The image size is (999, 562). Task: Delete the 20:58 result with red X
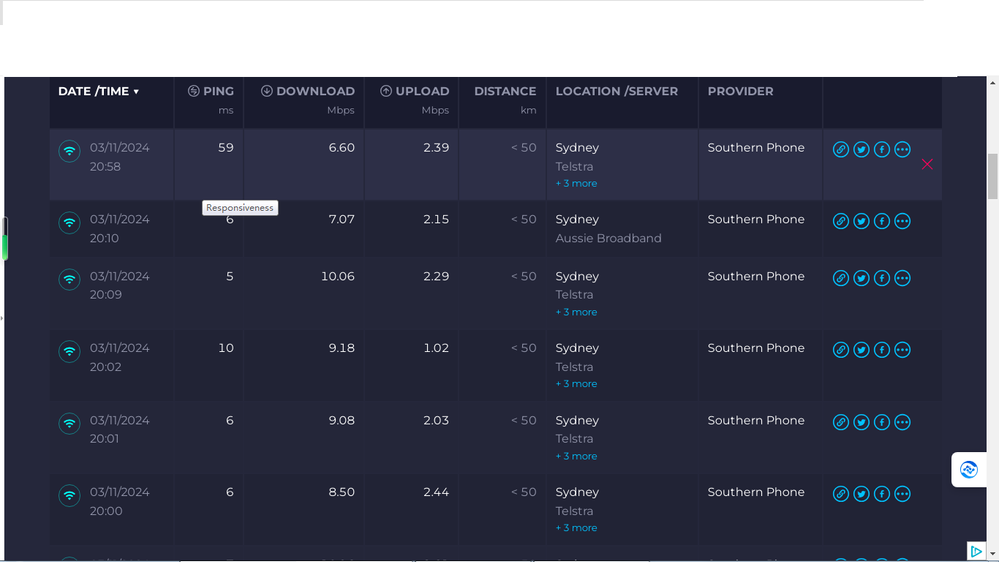(927, 164)
